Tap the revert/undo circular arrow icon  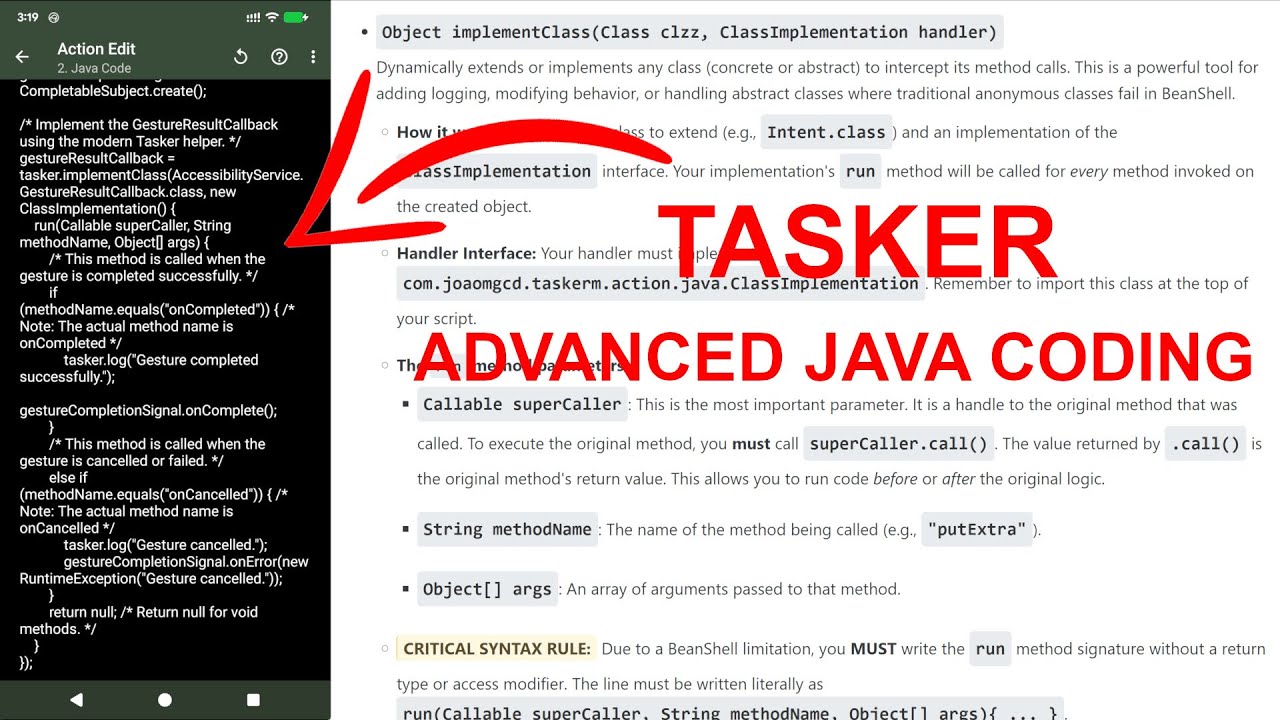[241, 57]
